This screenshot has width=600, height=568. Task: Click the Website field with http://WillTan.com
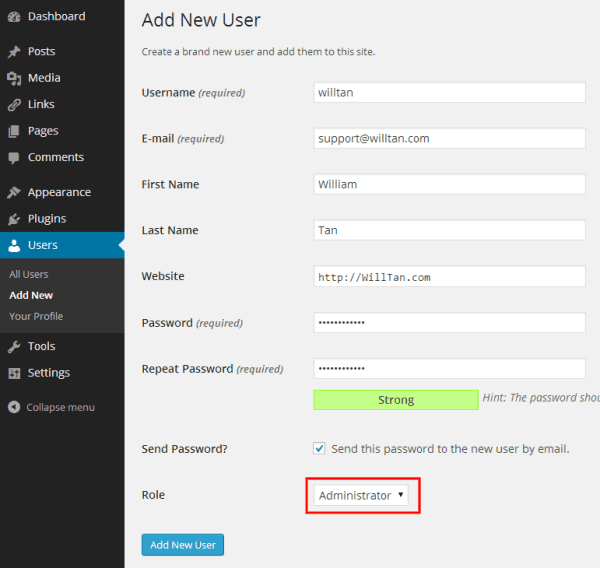(449, 276)
